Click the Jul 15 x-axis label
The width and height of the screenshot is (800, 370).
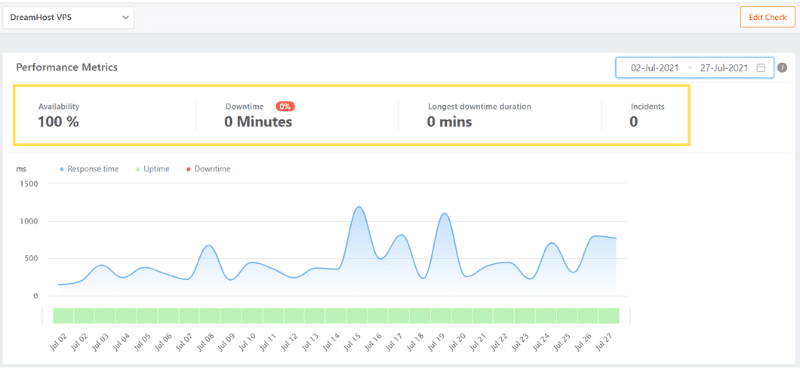[x=352, y=342]
